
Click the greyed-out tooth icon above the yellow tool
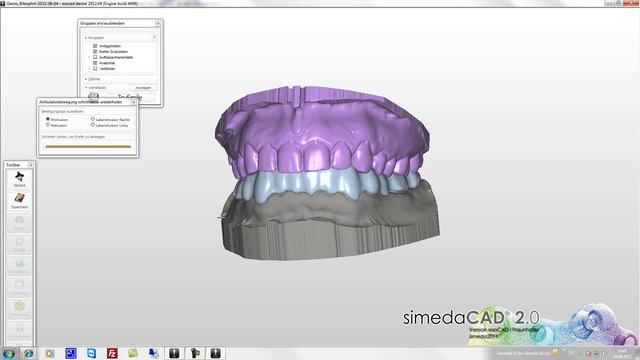[19, 287]
